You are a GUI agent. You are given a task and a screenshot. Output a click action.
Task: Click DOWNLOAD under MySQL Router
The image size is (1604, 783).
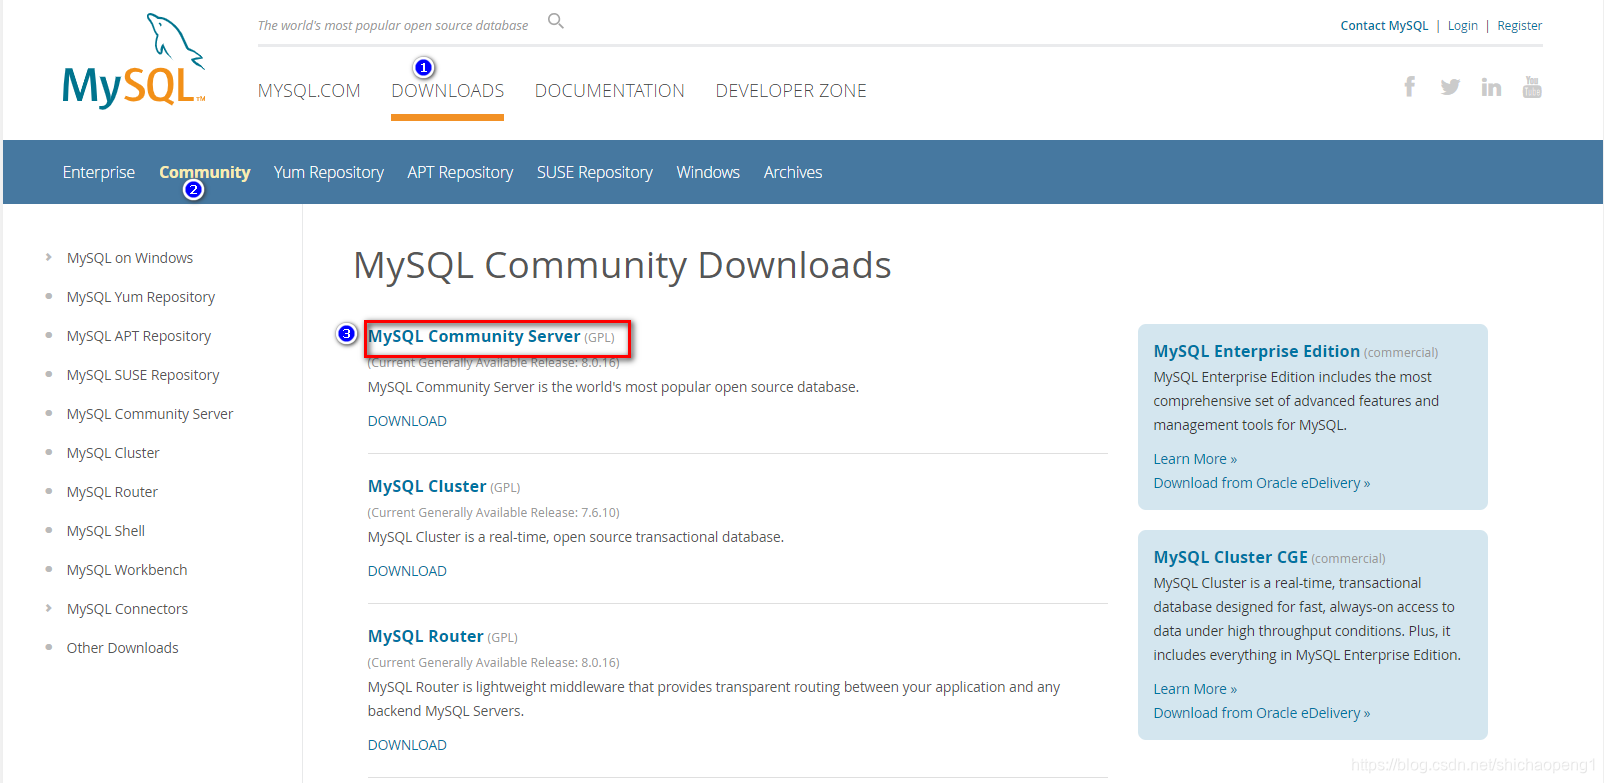(407, 745)
